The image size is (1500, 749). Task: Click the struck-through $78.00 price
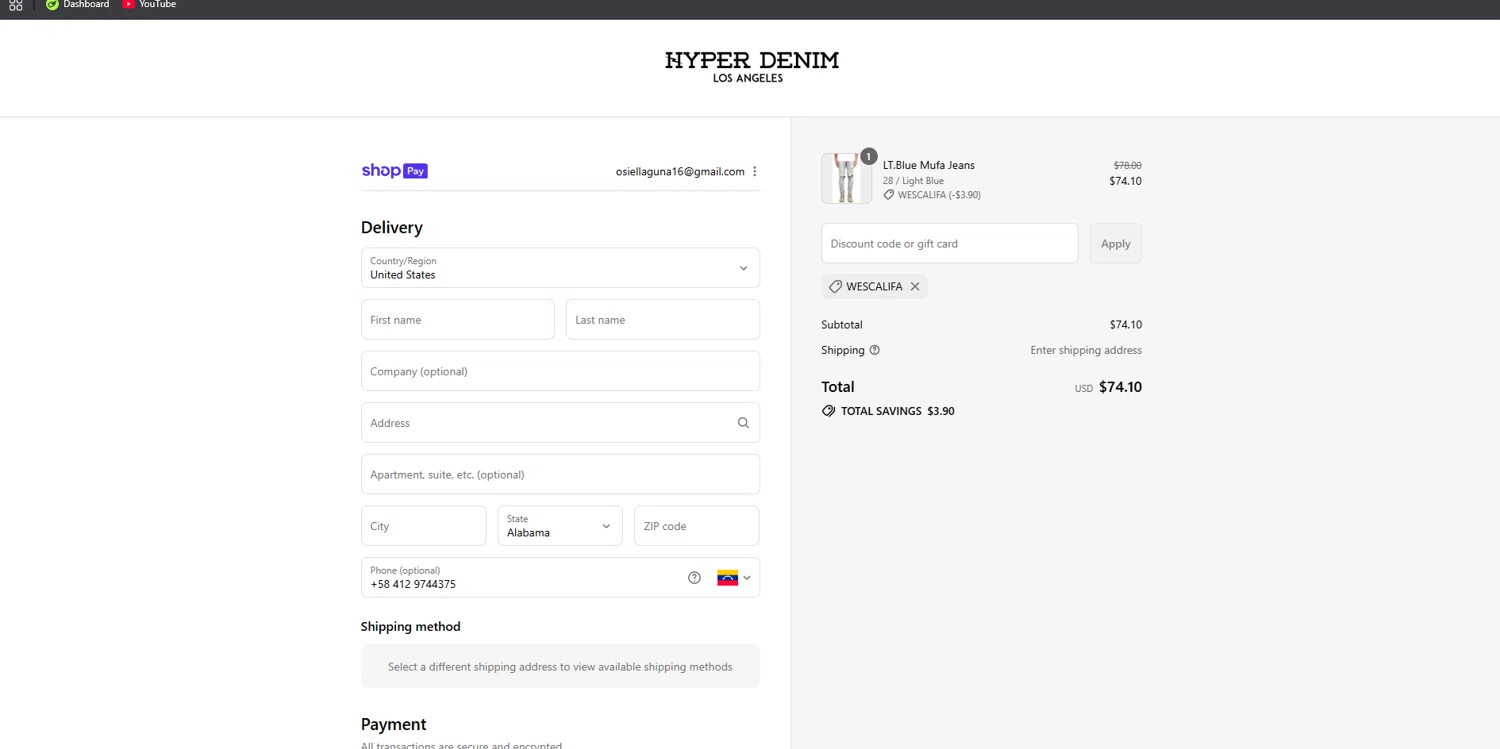tap(1127, 165)
